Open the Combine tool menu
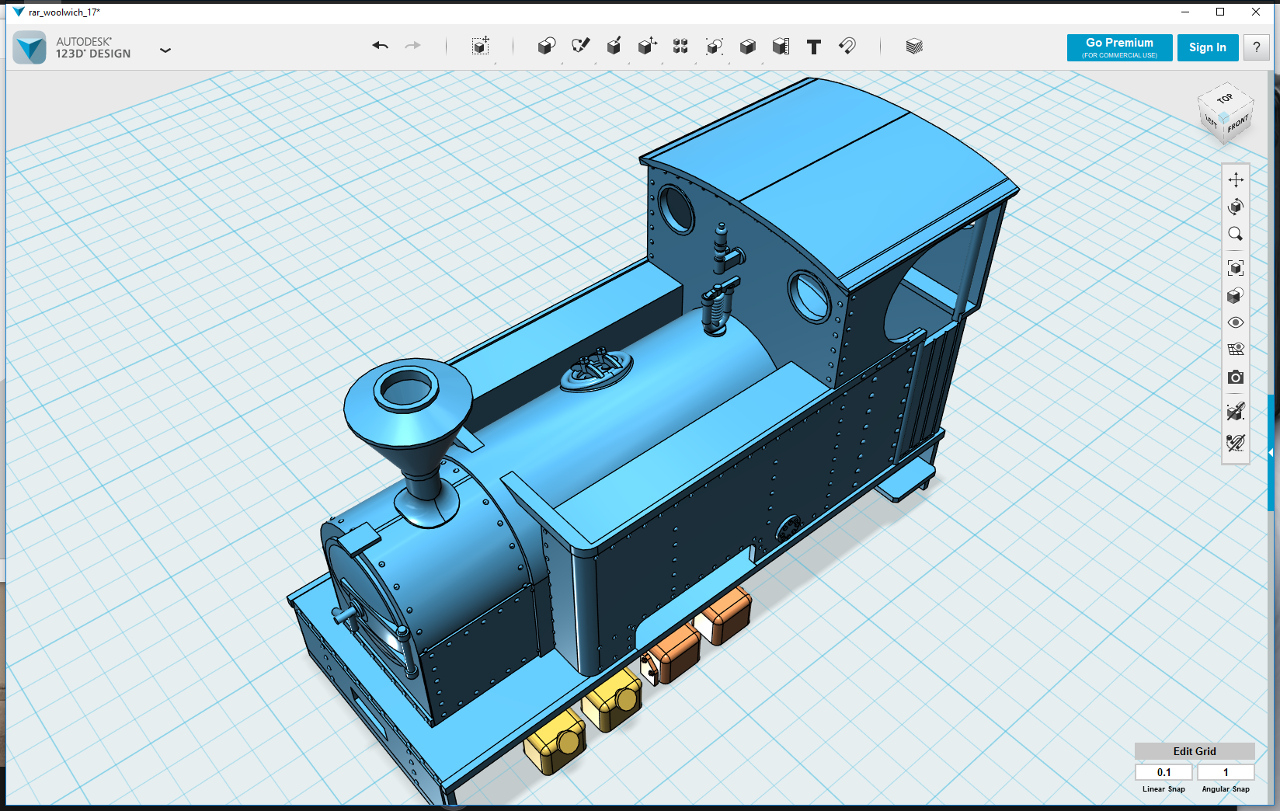Viewport: 1280px width, 811px height. 747,46
